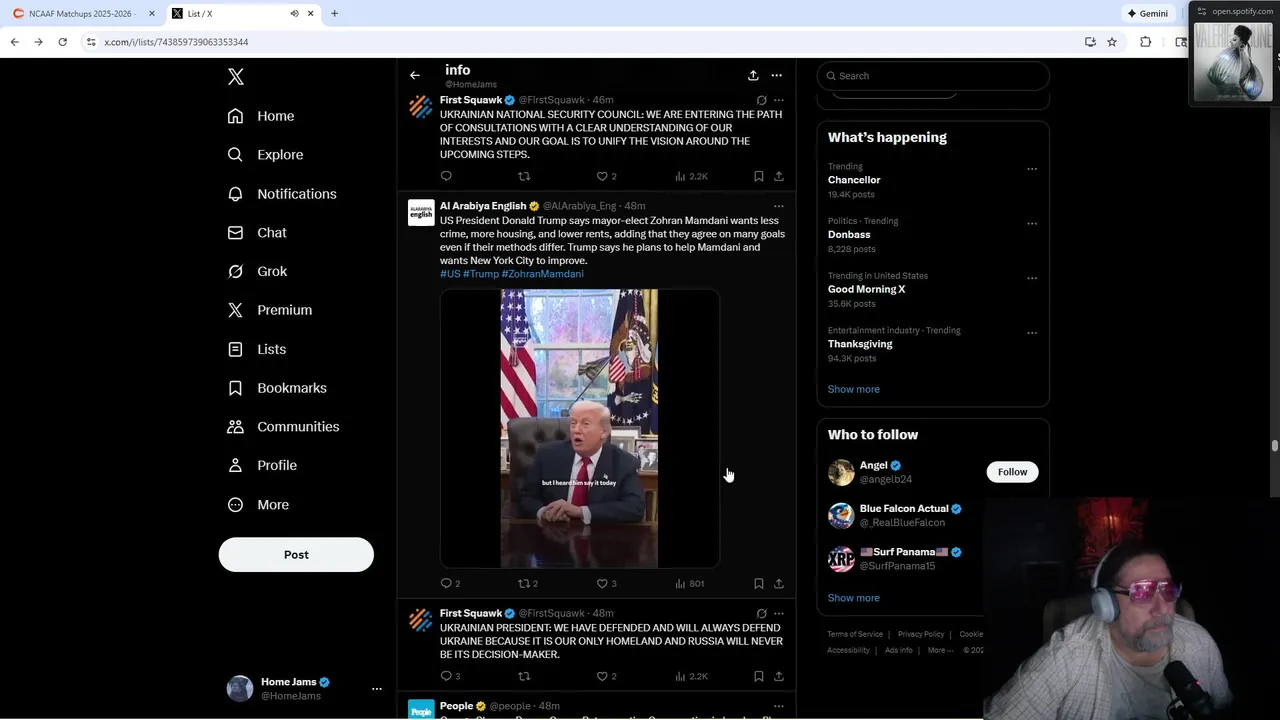Open the Good Morning X trend
Screen dimensions: 1280x720
point(866,289)
